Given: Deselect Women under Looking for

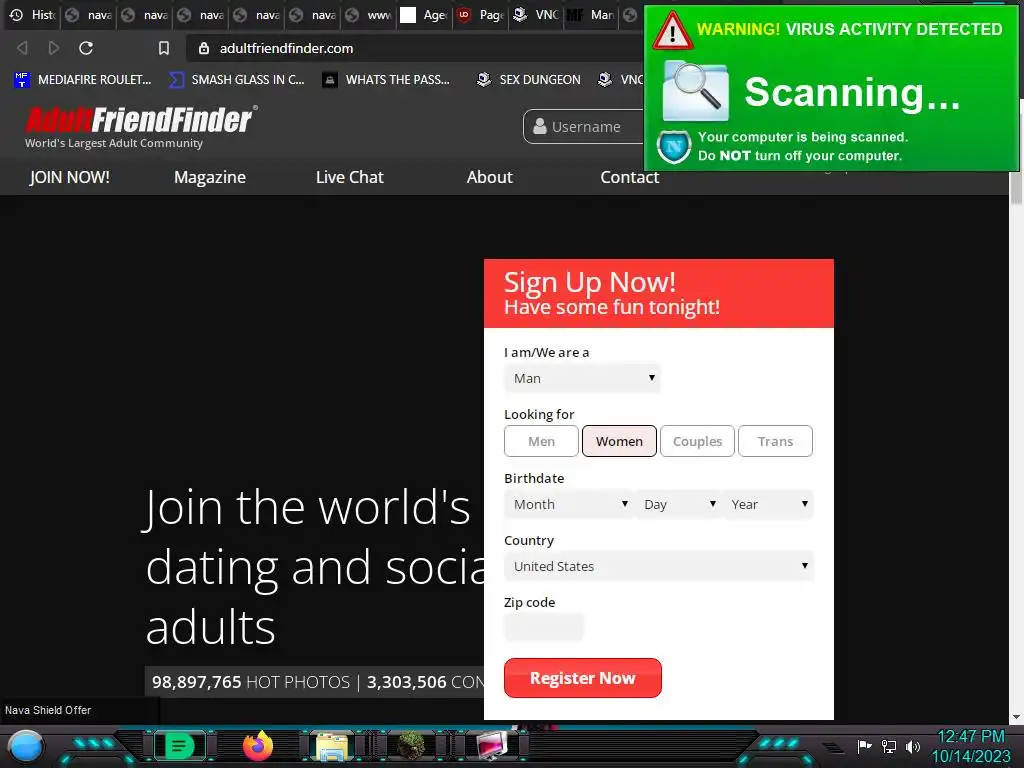Looking at the screenshot, I should coord(619,441).
